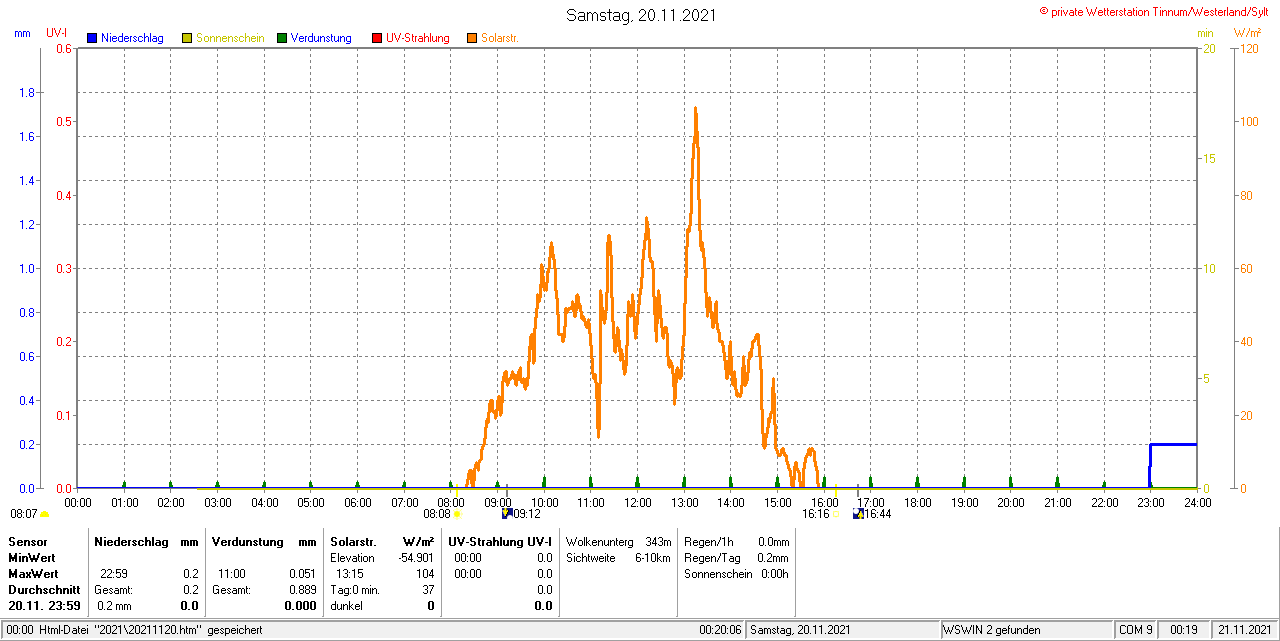Click the Regen/1h value 0.0mm

773,541
